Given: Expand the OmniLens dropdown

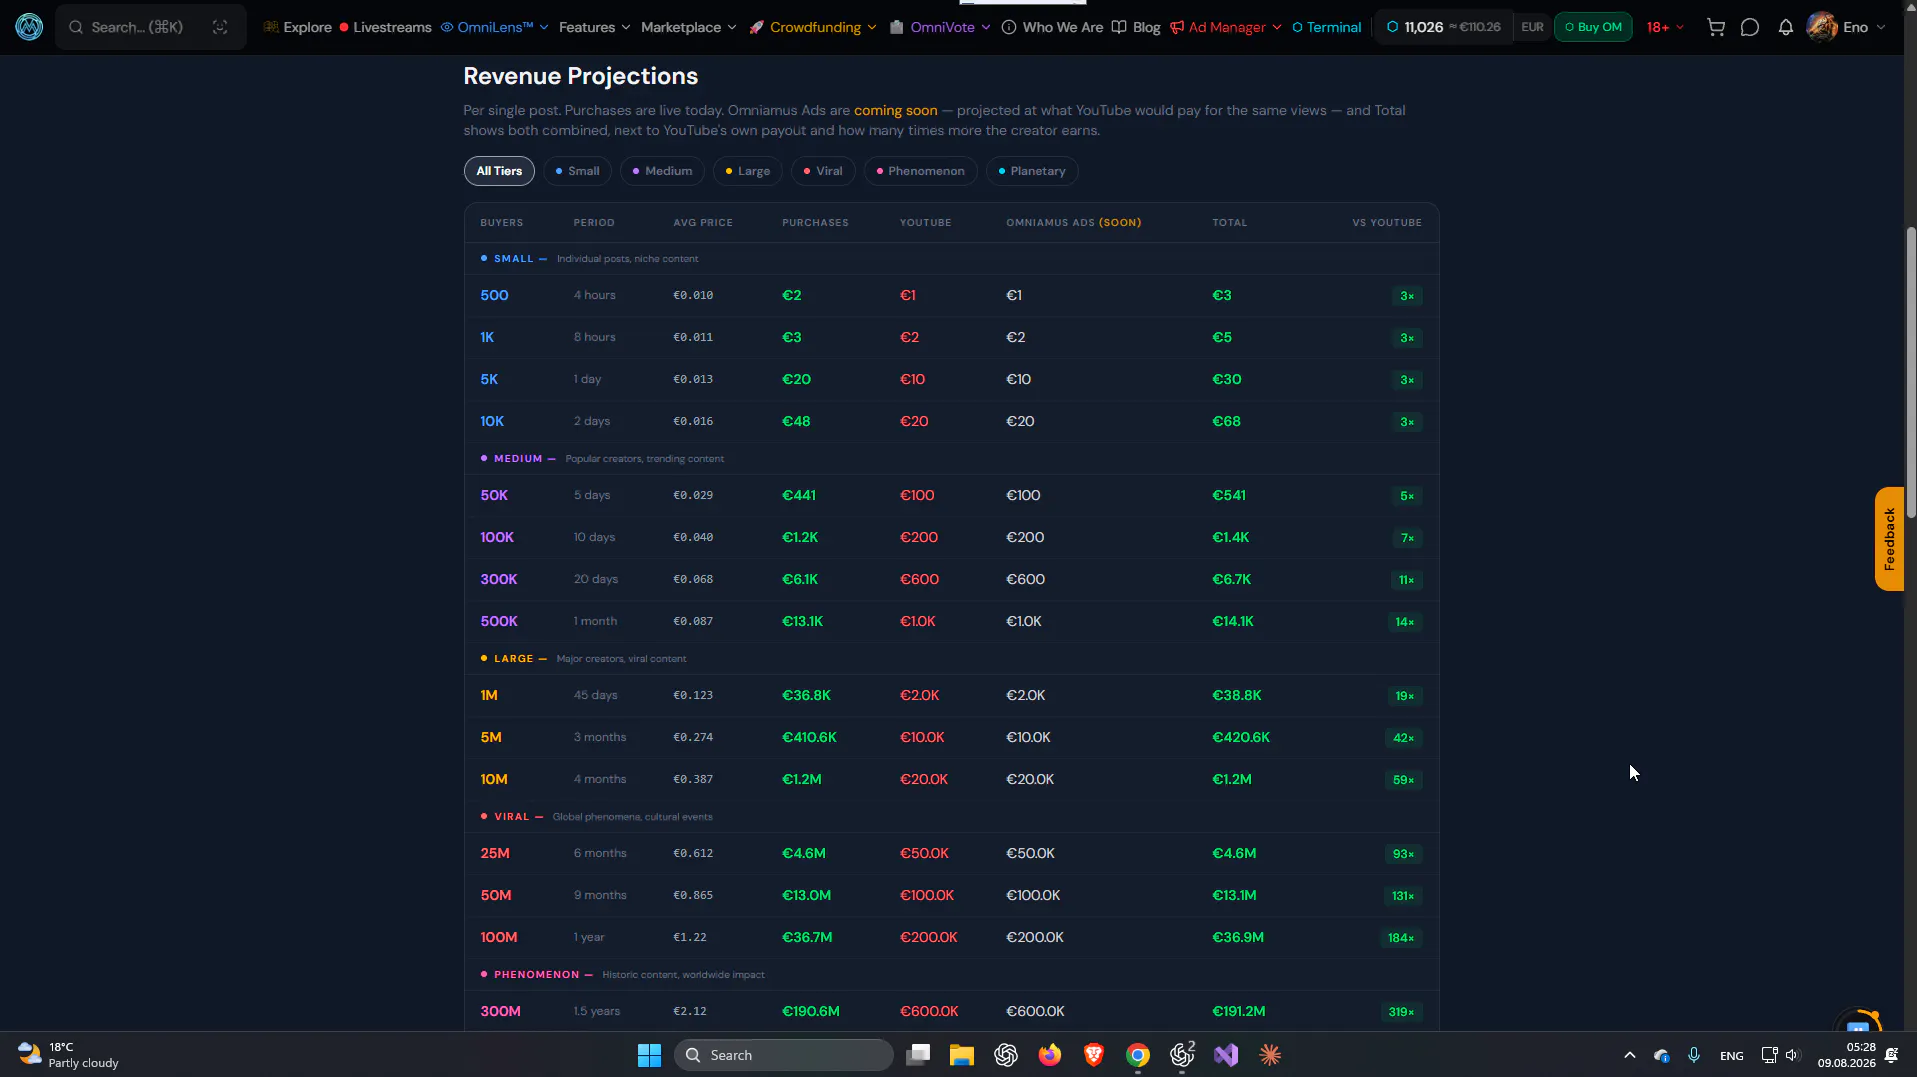Looking at the screenshot, I should (x=495, y=27).
